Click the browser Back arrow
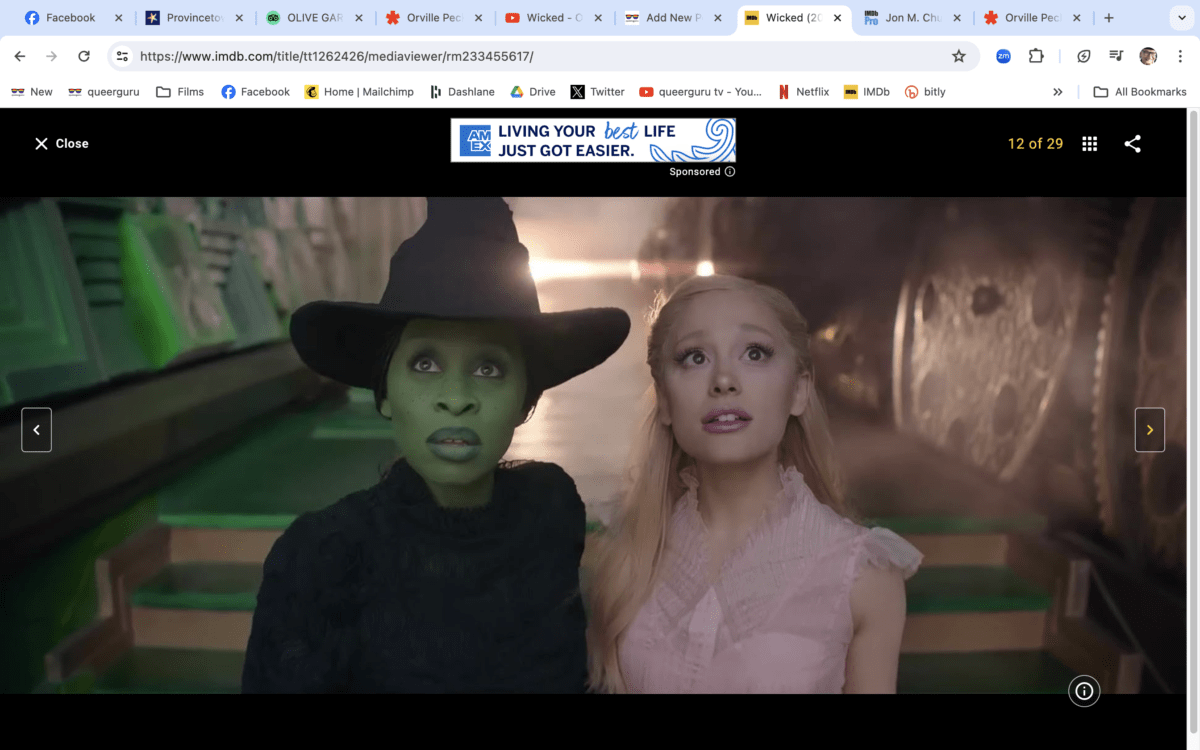This screenshot has height=750, width=1200. [x=20, y=56]
